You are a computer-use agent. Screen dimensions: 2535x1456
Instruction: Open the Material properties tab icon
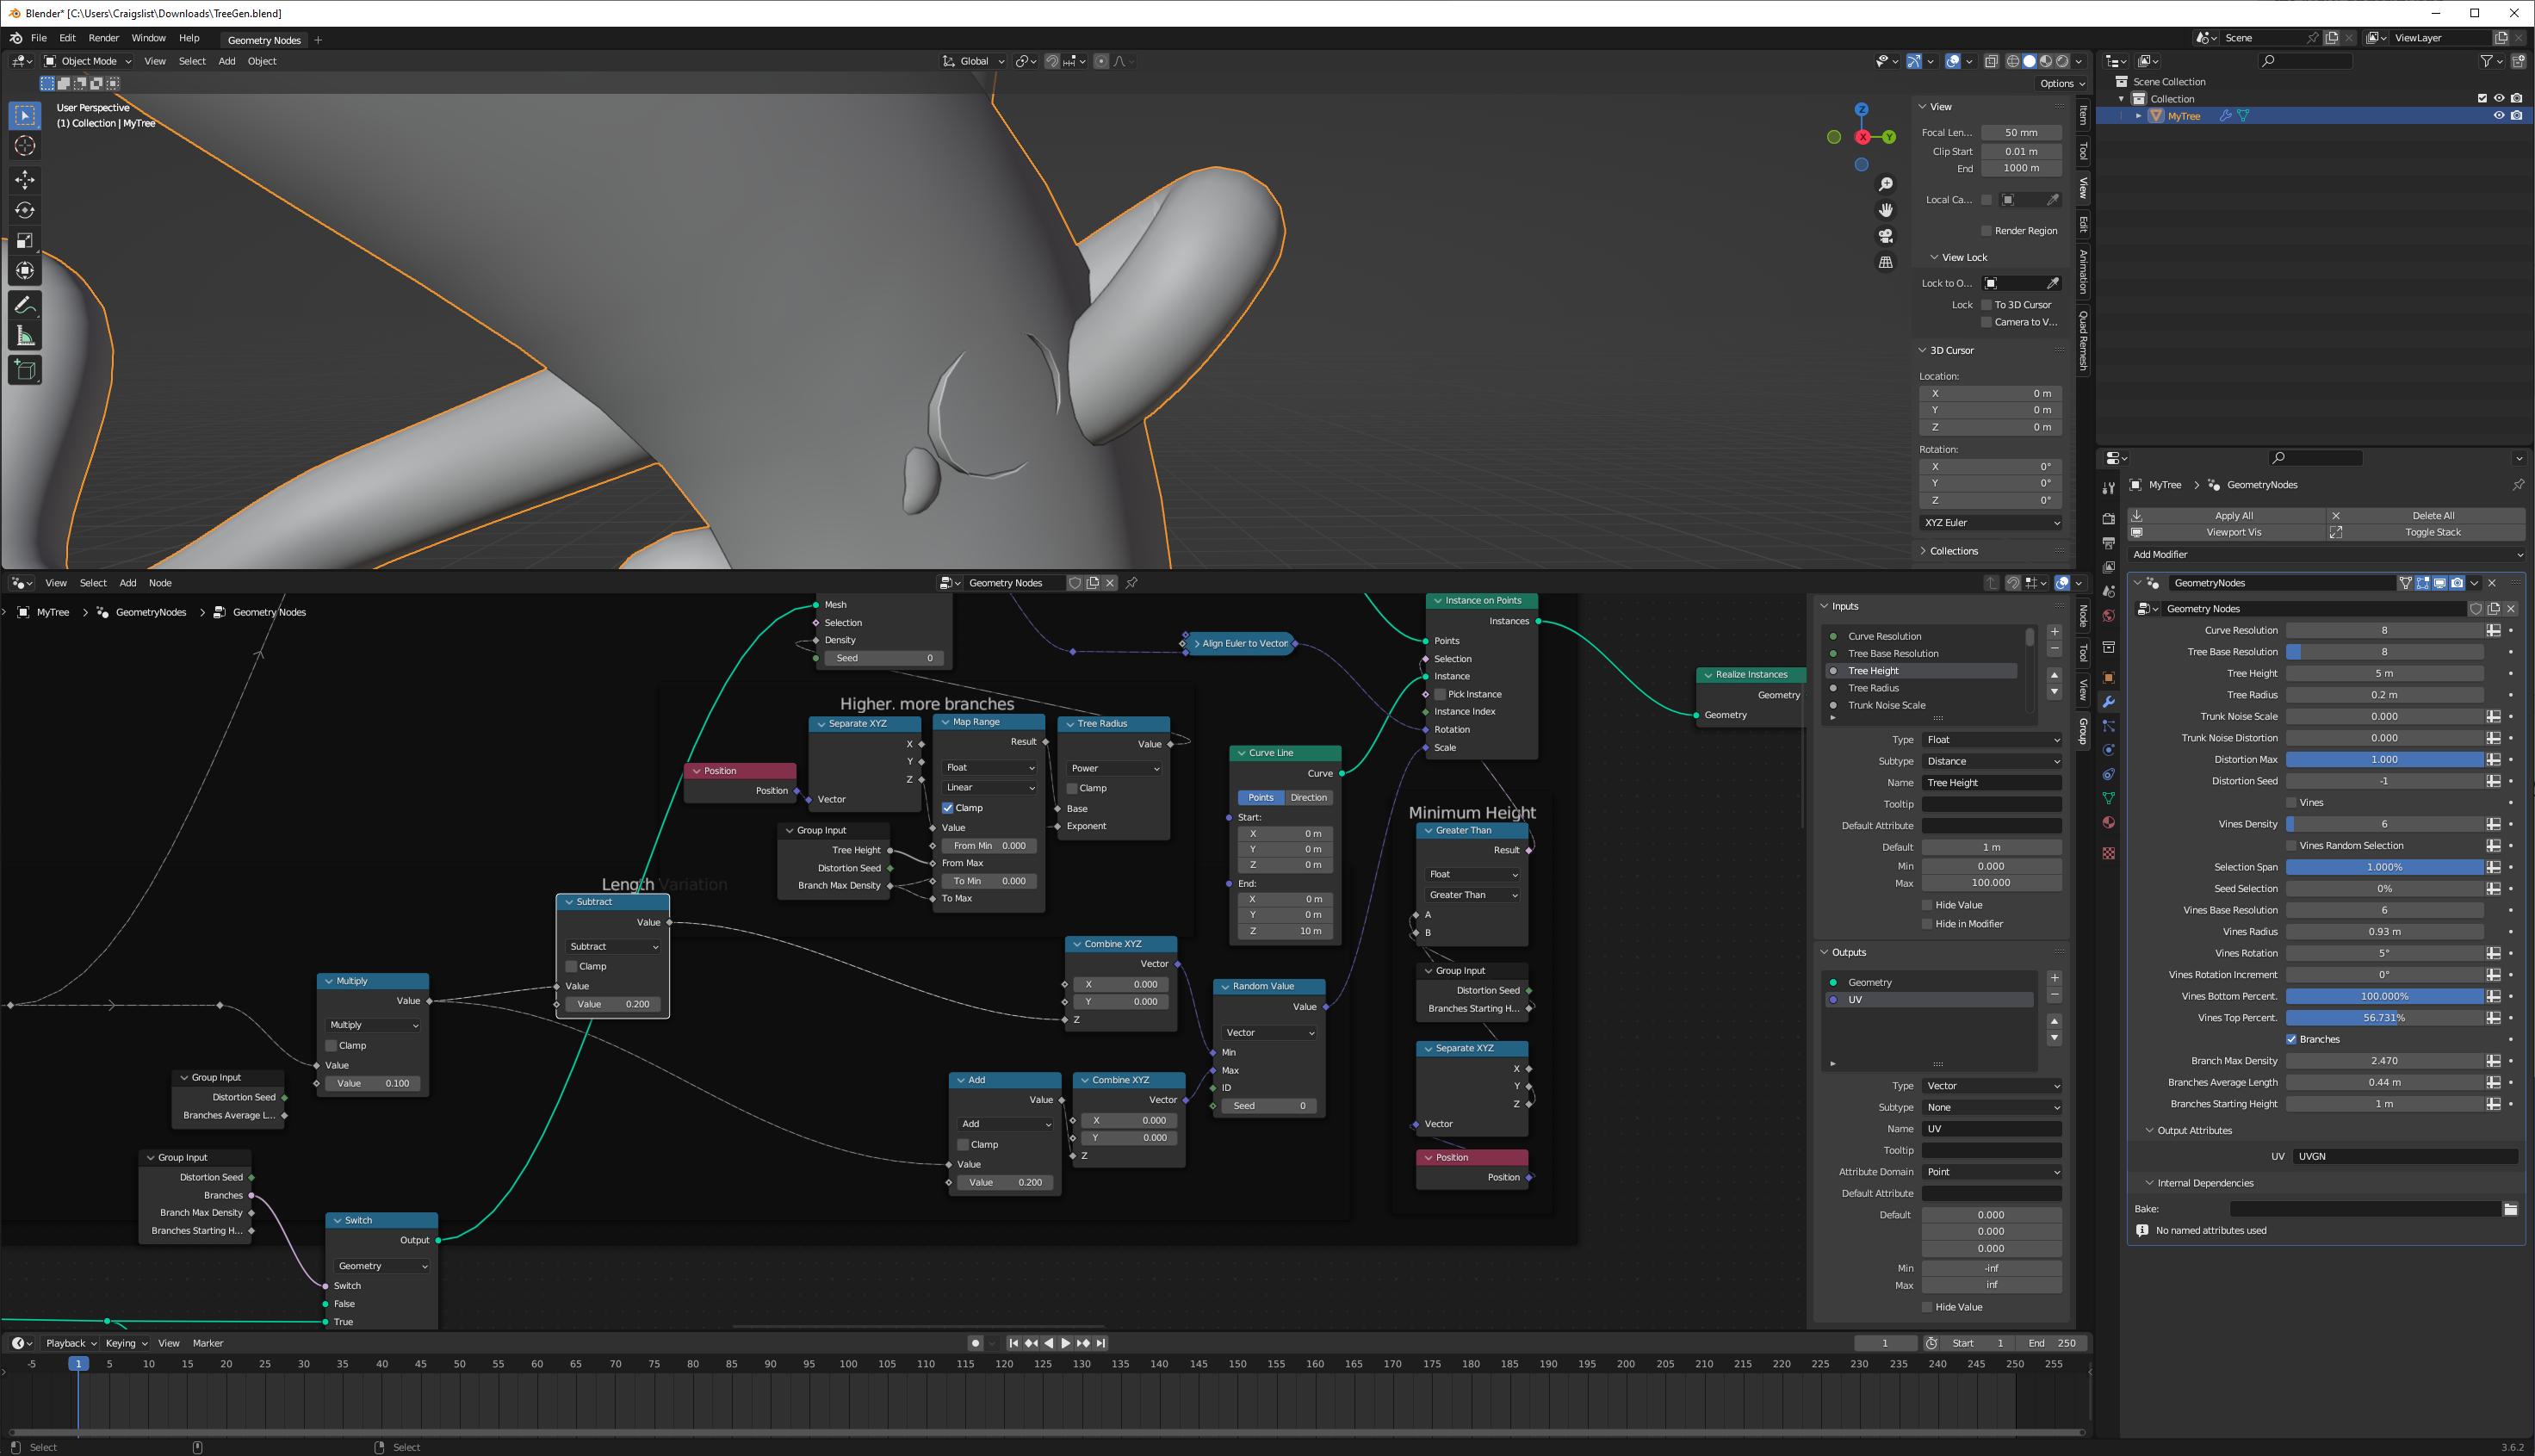(x=2108, y=822)
